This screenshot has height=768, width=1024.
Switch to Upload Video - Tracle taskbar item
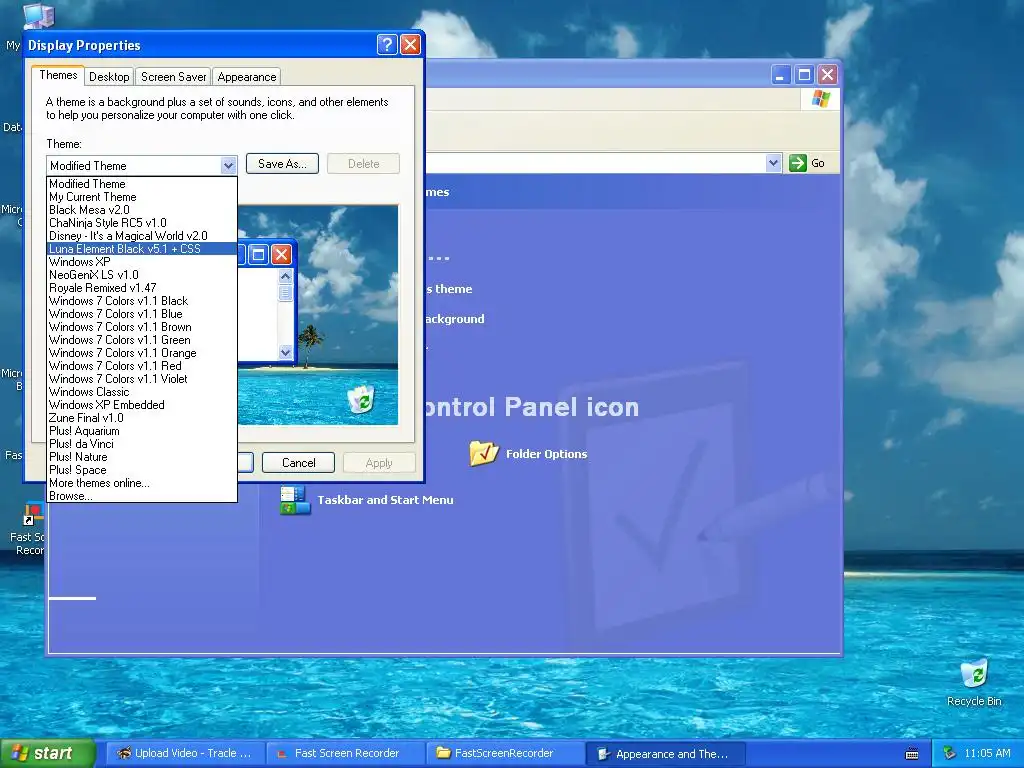coord(185,753)
